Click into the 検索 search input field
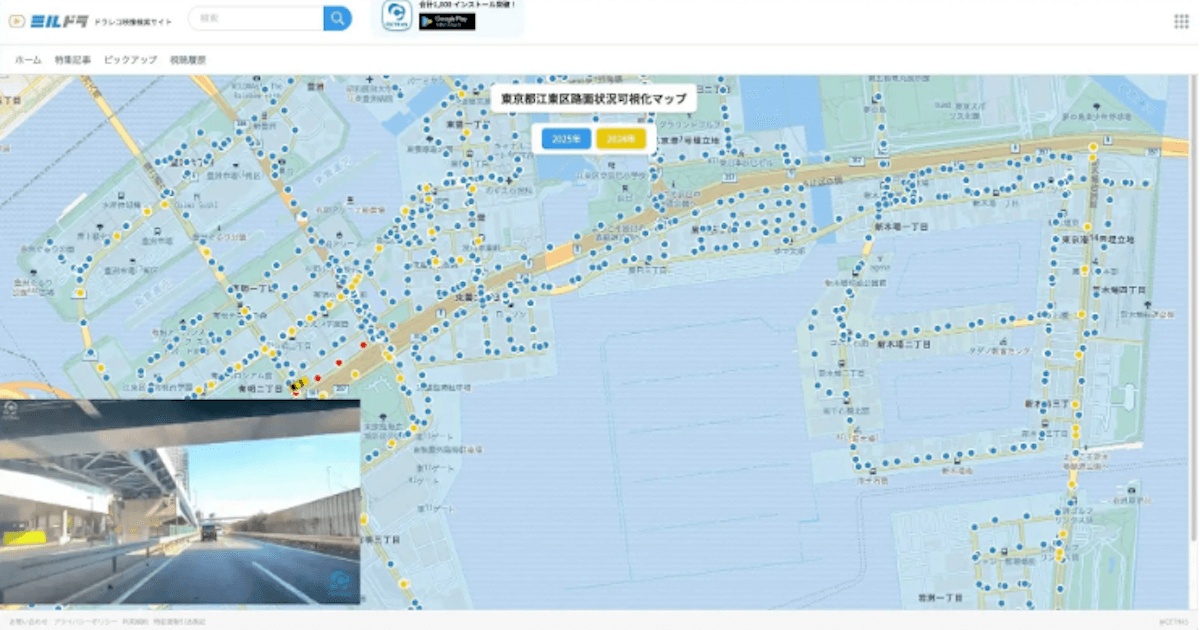This screenshot has height=630, width=1200. [256, 18]
